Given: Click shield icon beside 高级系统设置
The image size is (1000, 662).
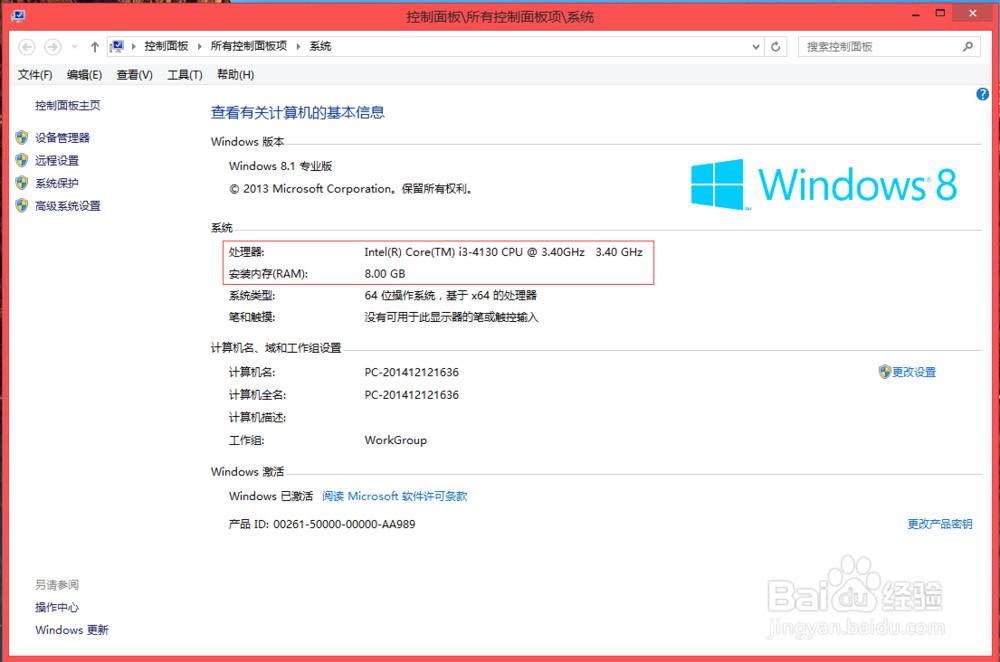Looking at the screenshot, I should click(22, 205).
